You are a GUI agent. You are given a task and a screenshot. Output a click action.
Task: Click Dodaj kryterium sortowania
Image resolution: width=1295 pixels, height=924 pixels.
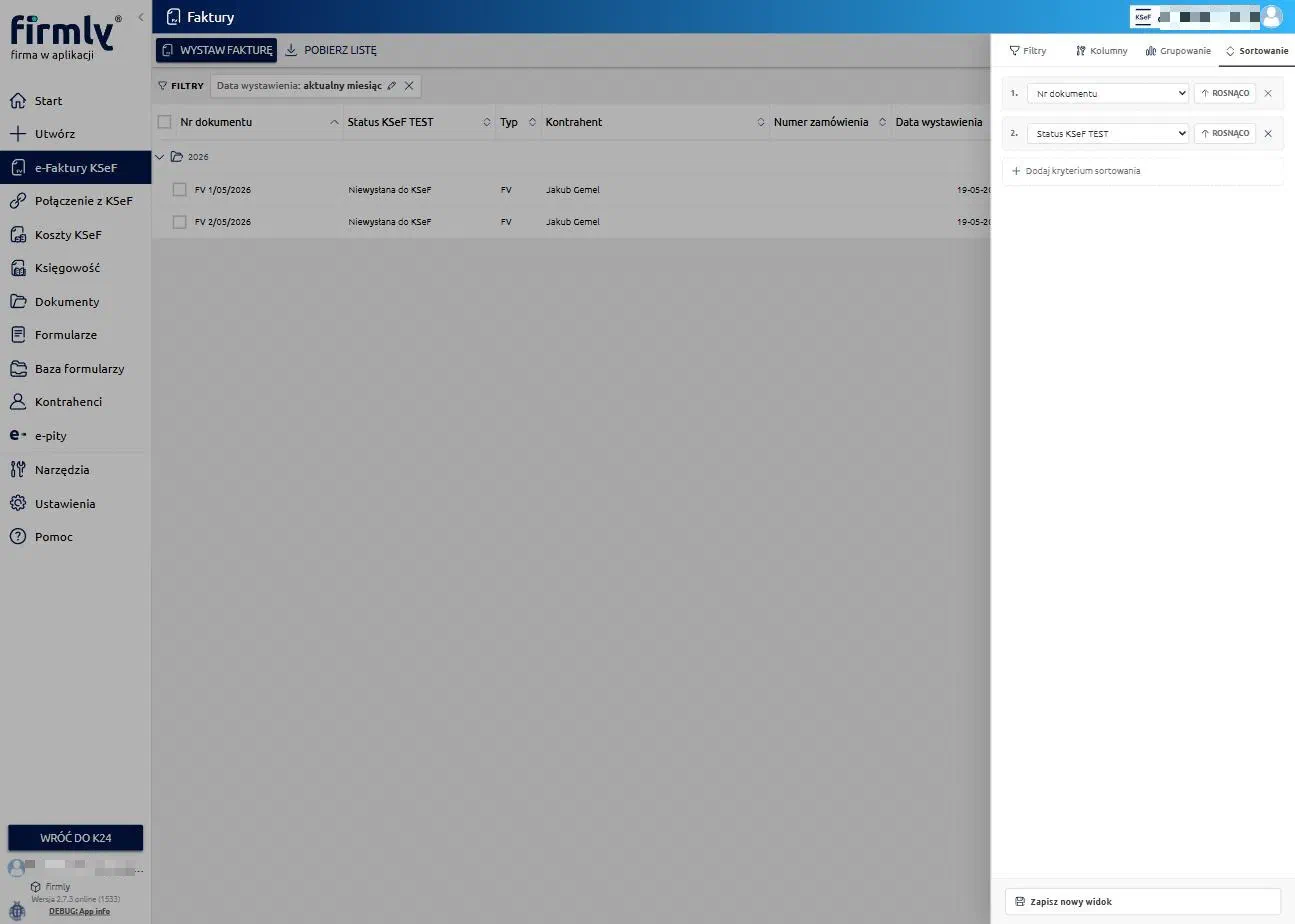tap(1076, 171)
